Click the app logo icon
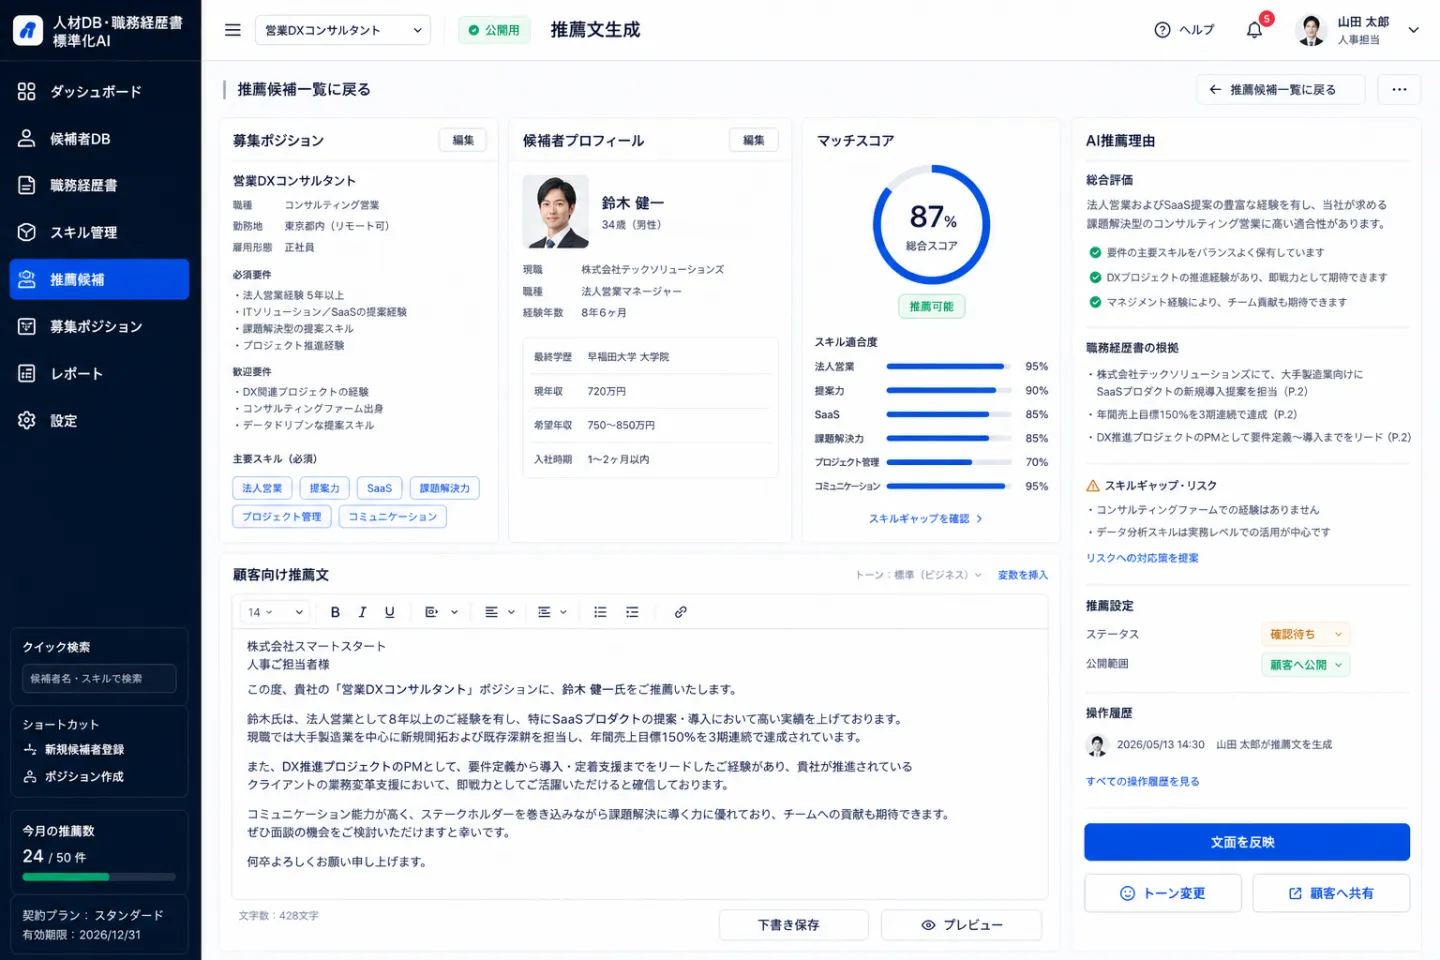Viewport: 1440px width, 960px height. coord(27,30)
